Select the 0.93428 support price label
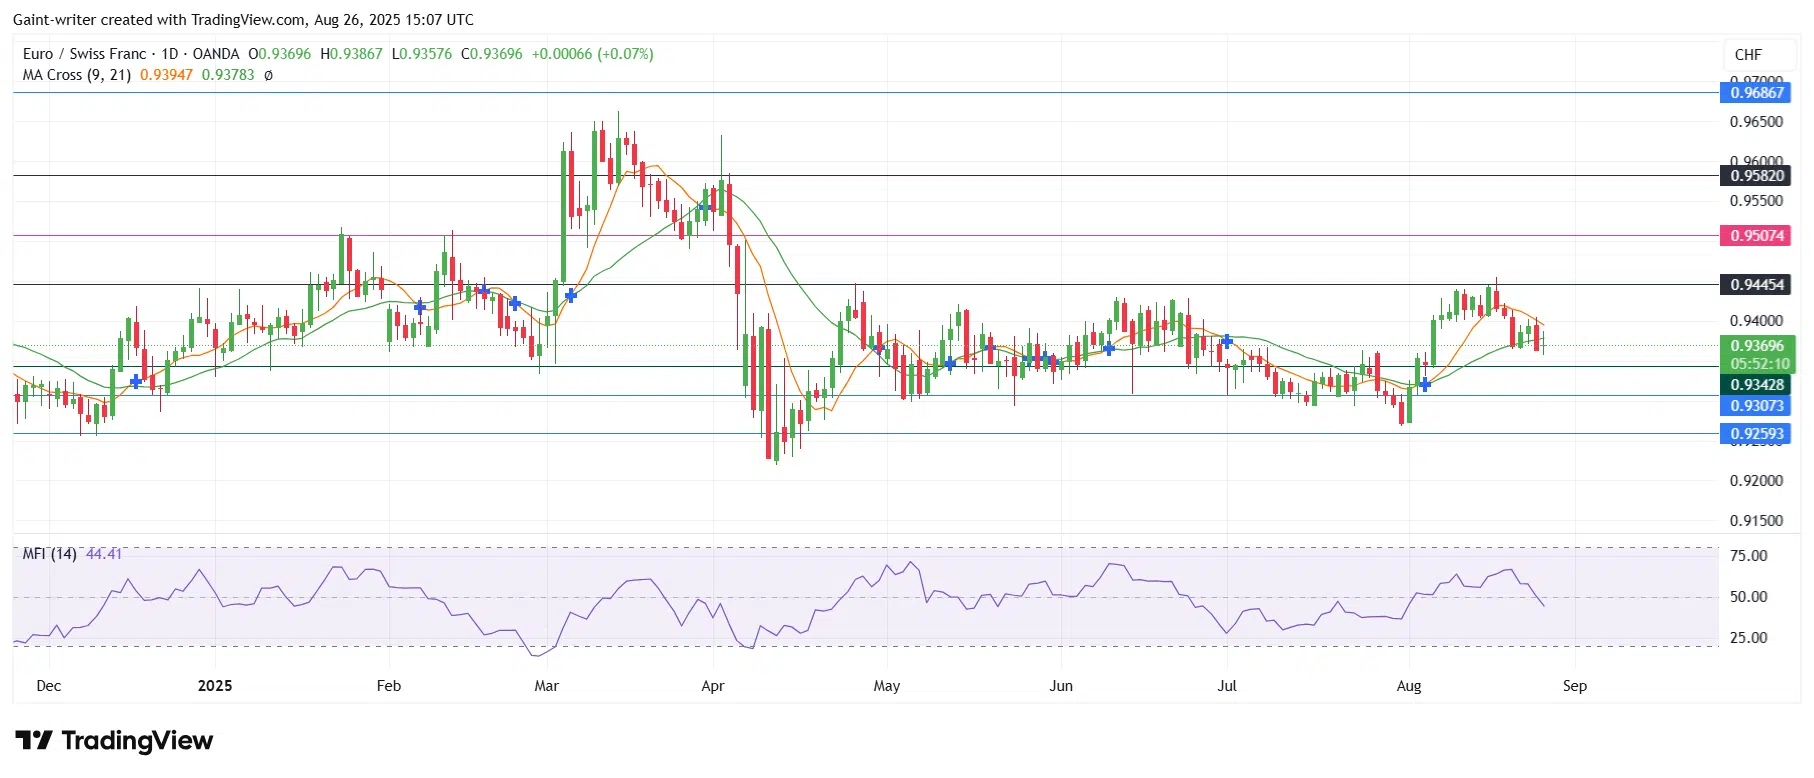The height and width of the screenshot is (778, 1814). [x=1757, y=385]
